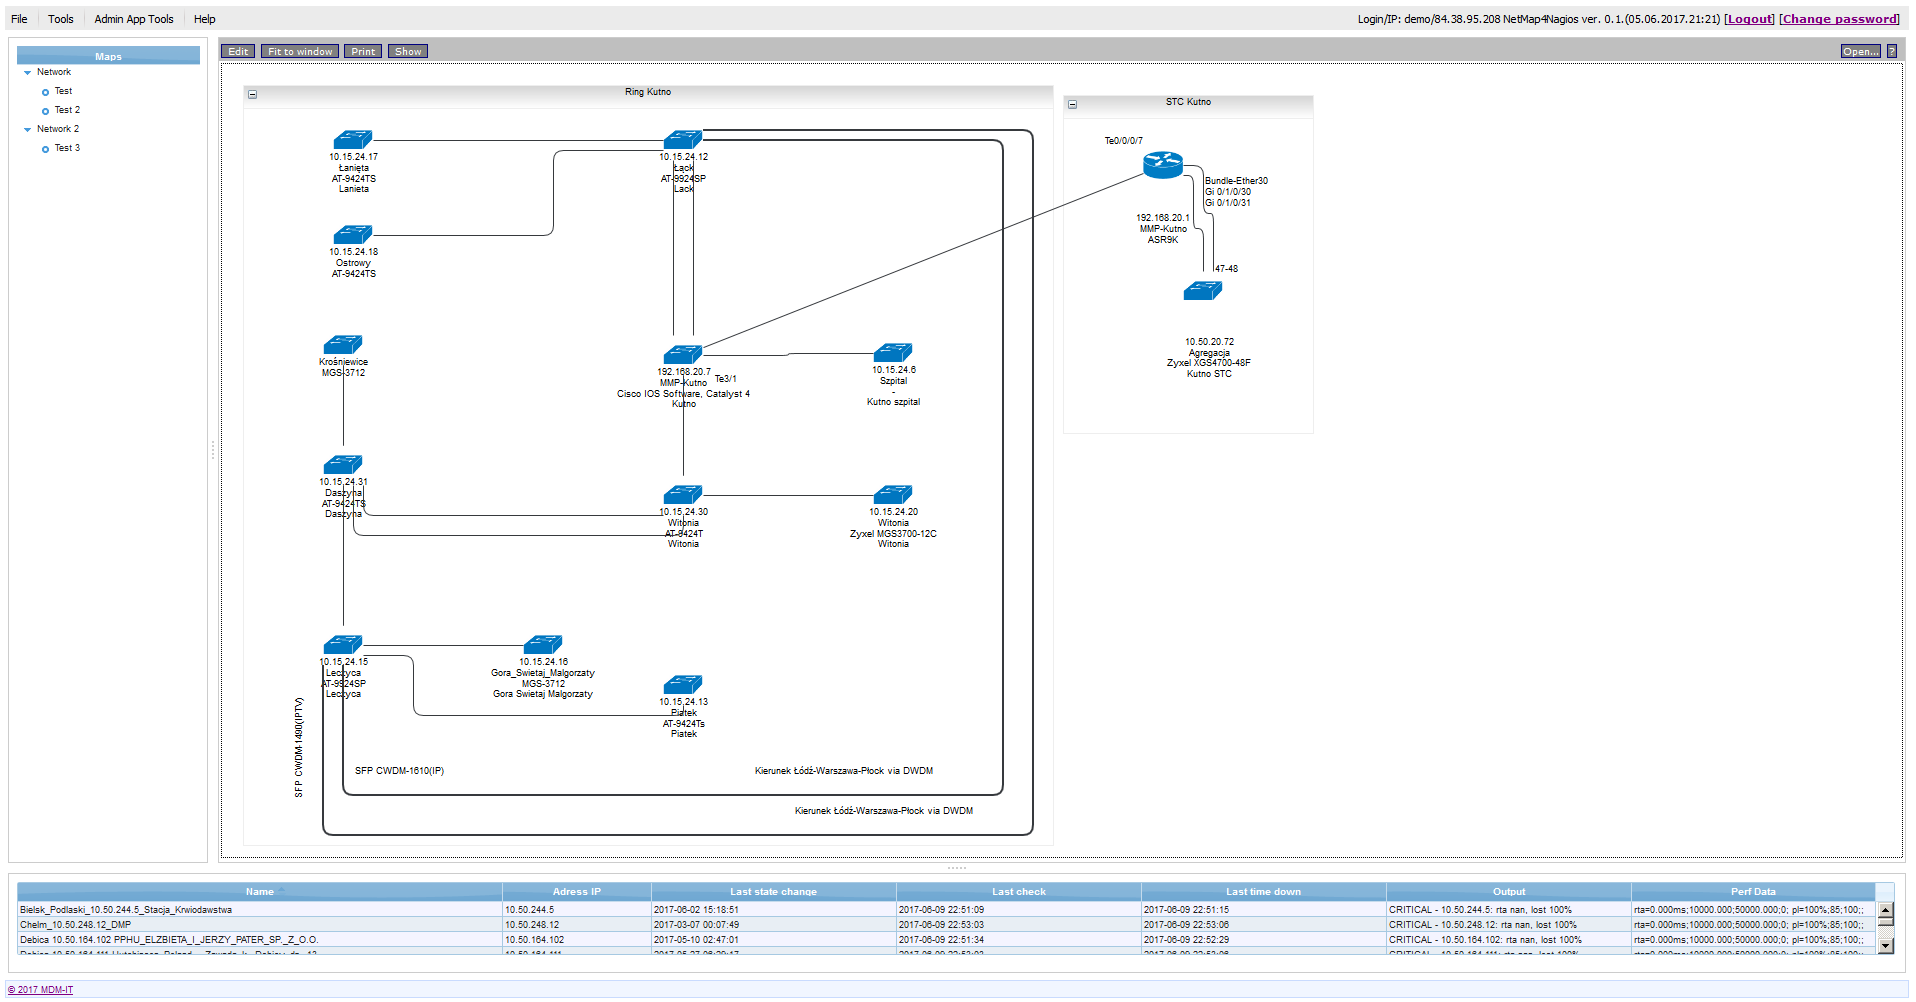Image resolution: width=1916 pixels, height=1002 pixels.
Task: Open the Help menu
Action: pos(205,19)
